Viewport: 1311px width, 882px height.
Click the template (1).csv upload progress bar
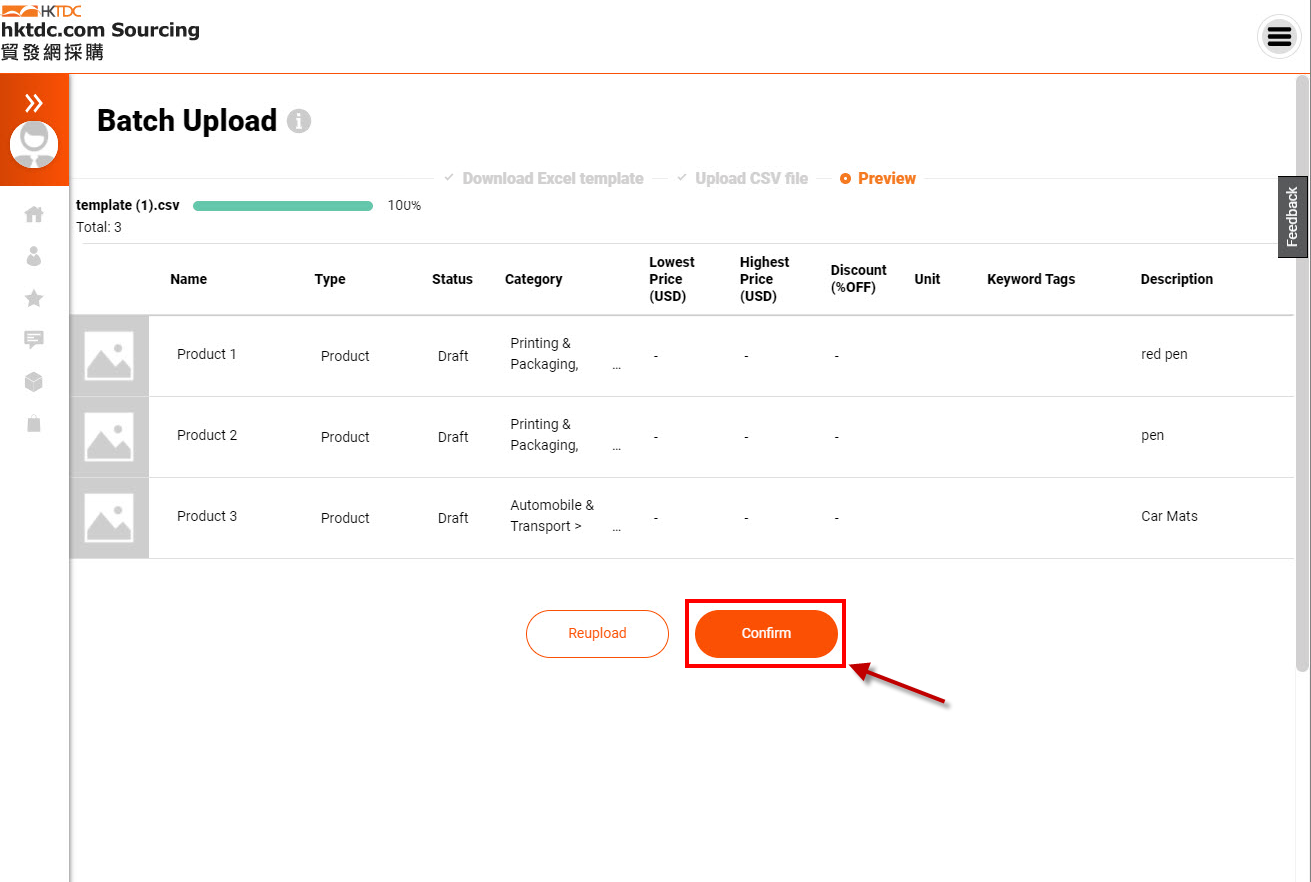click(283, 206)
